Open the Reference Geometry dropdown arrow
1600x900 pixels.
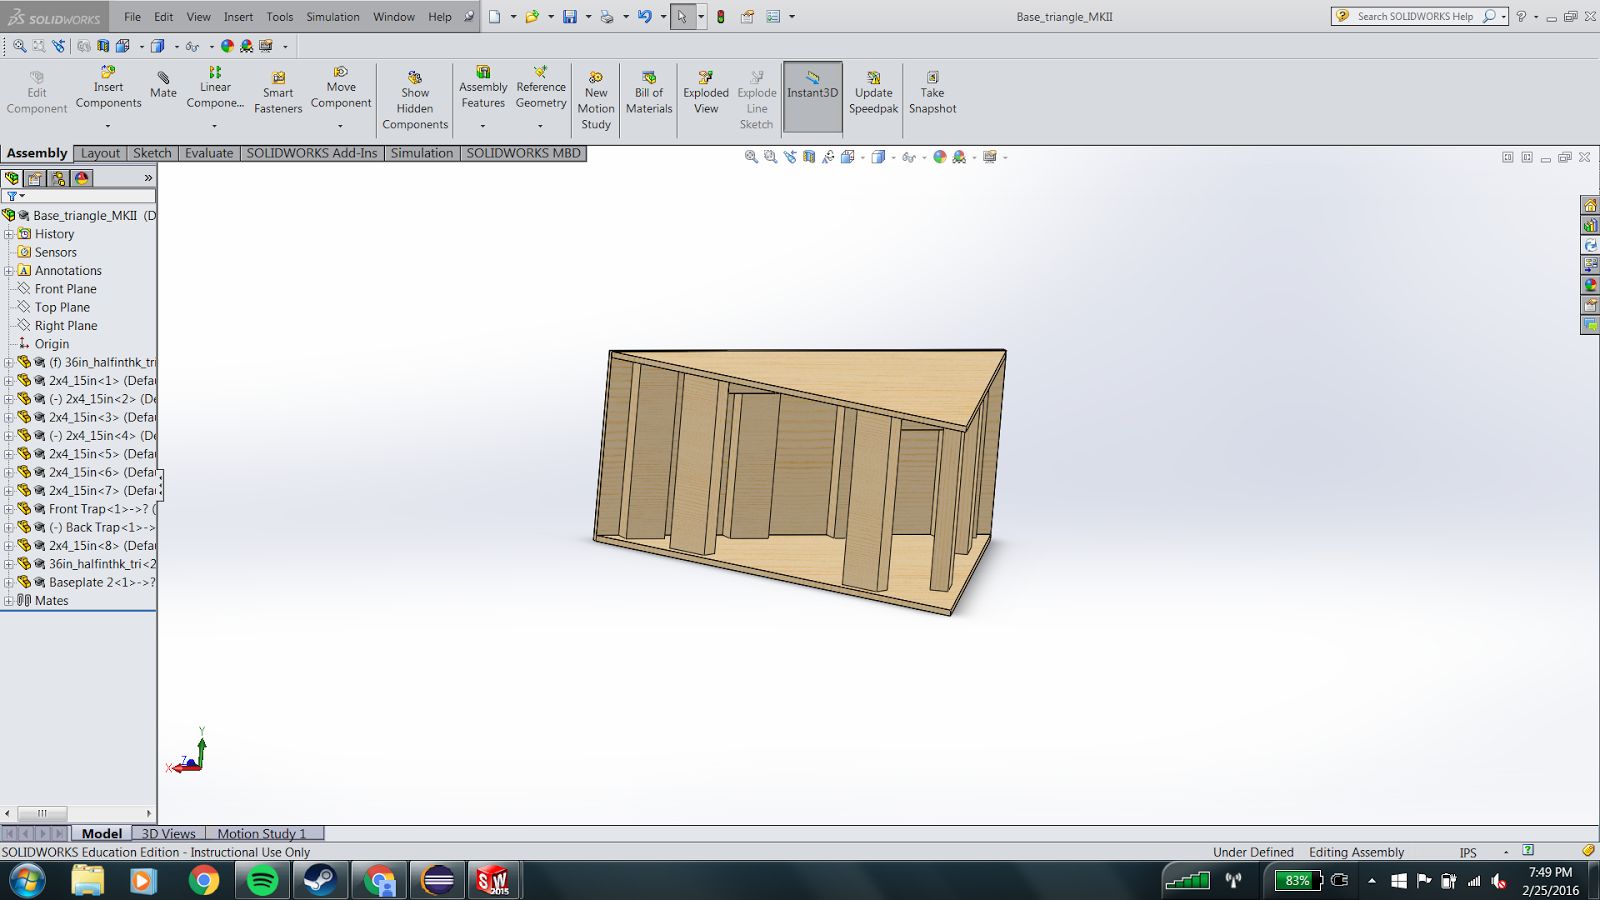click(x=541, y=126)
